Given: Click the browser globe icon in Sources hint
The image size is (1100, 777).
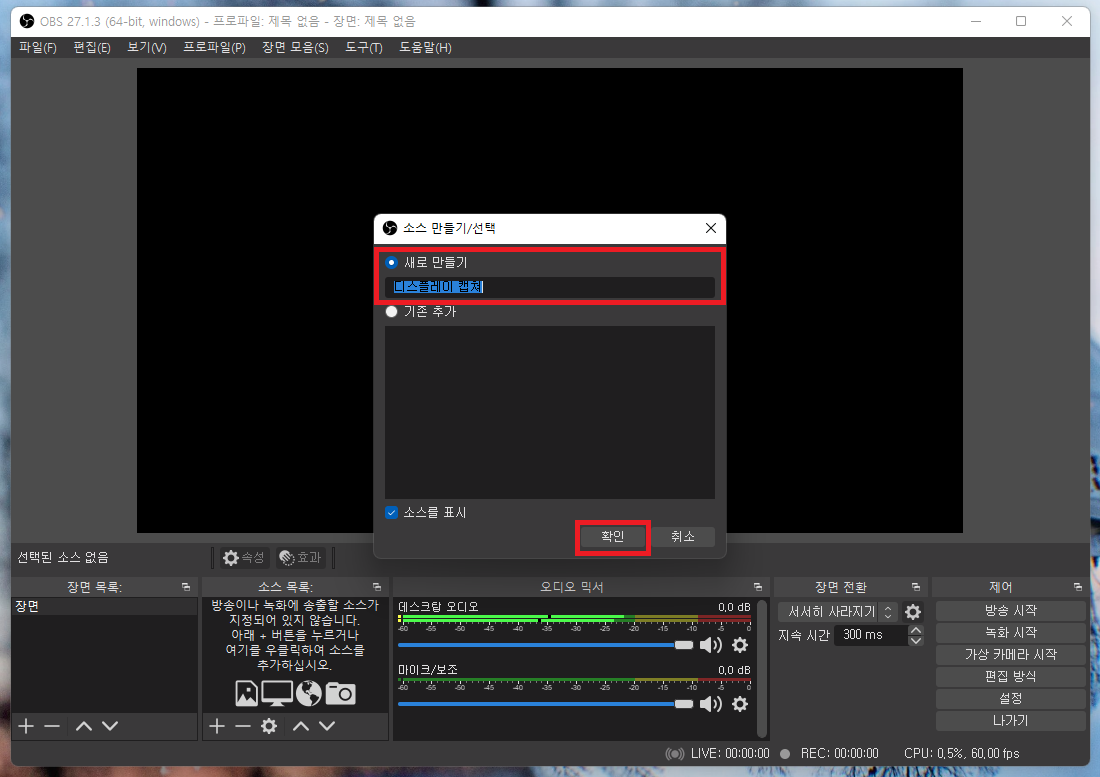Looking at the screenshot, I should [309, 694].
